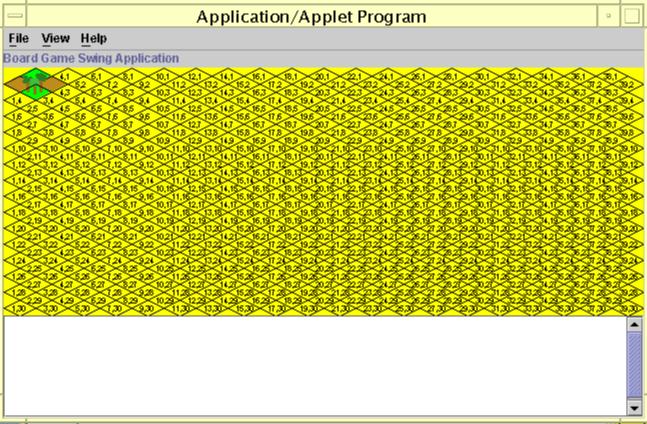Select board cell 5,2

pos(83,84)
